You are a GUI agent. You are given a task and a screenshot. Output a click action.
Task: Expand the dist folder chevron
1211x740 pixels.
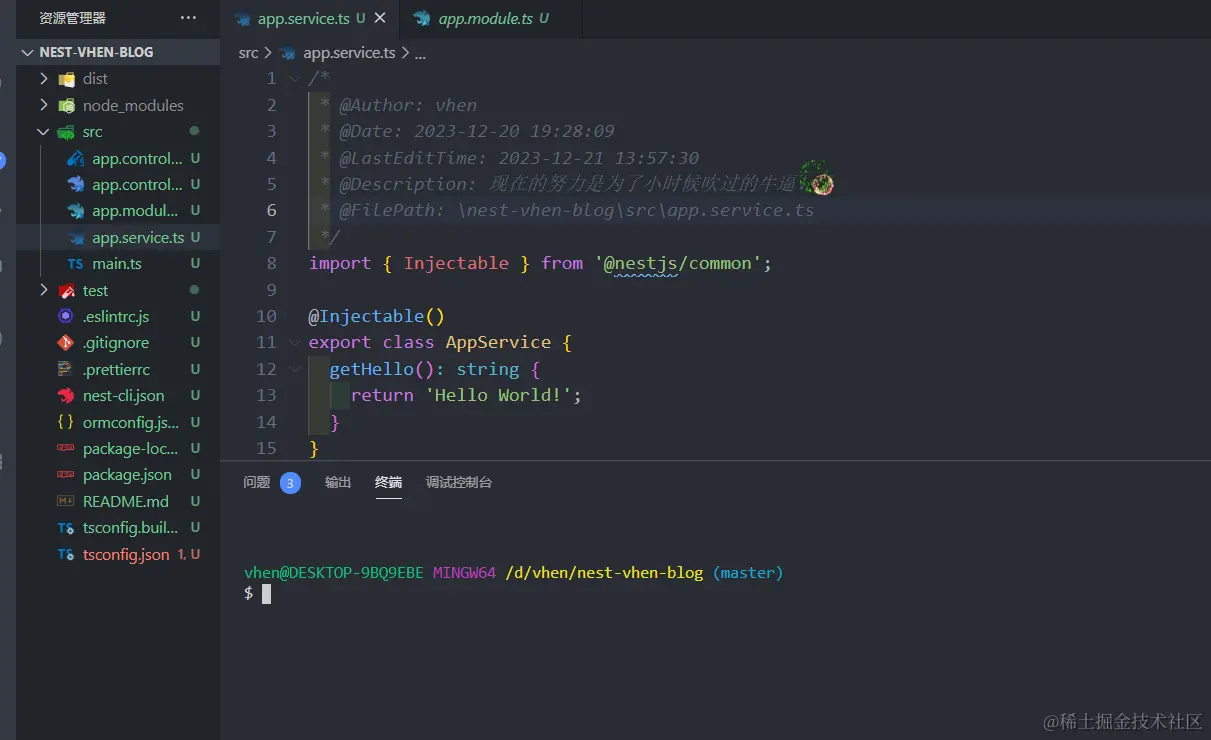[x=43, y=79]
